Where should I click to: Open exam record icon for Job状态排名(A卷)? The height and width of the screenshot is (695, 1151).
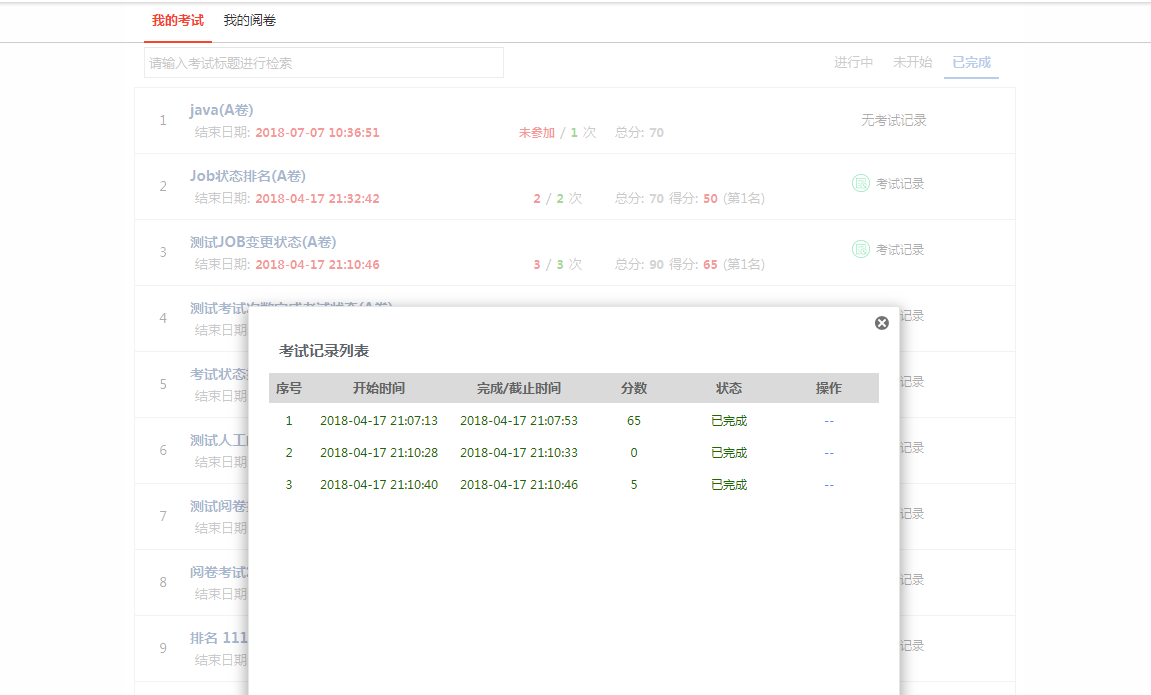pos(860,183)
